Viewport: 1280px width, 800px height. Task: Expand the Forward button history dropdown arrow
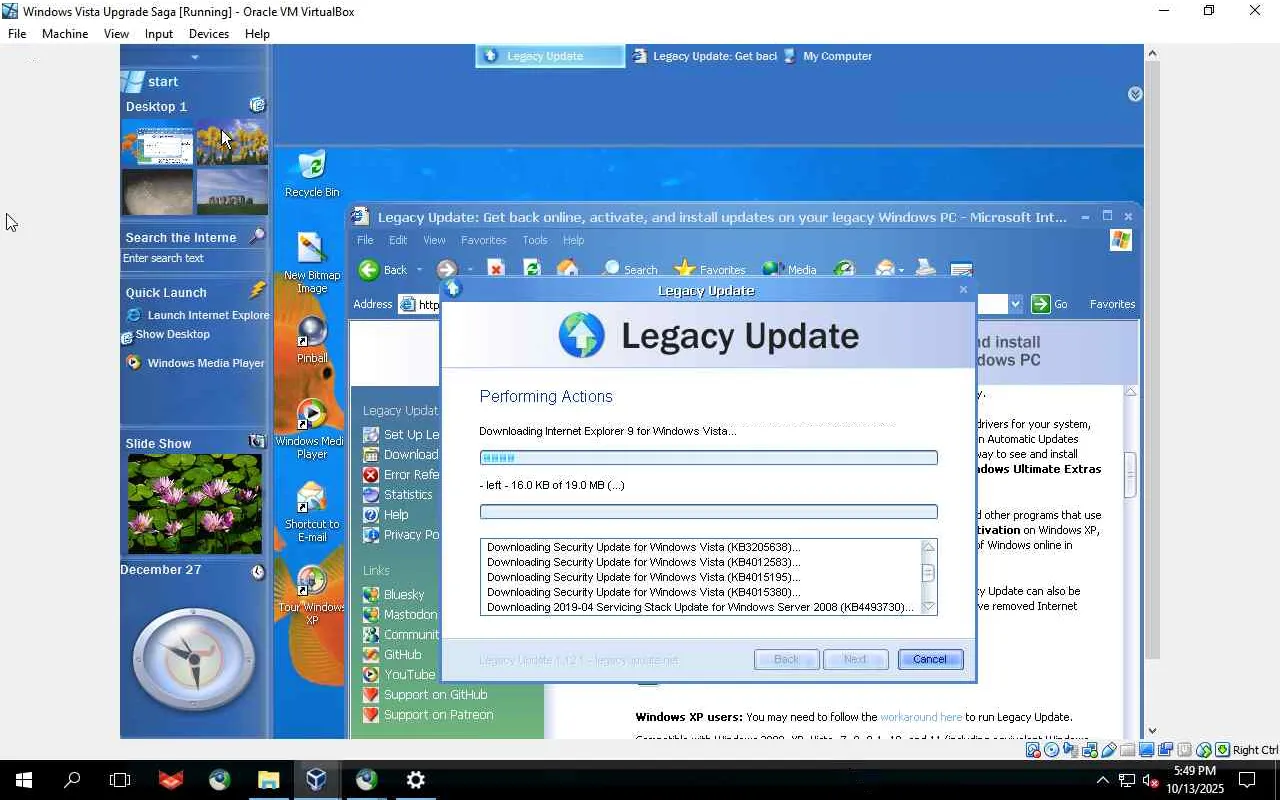click(469, 270)
